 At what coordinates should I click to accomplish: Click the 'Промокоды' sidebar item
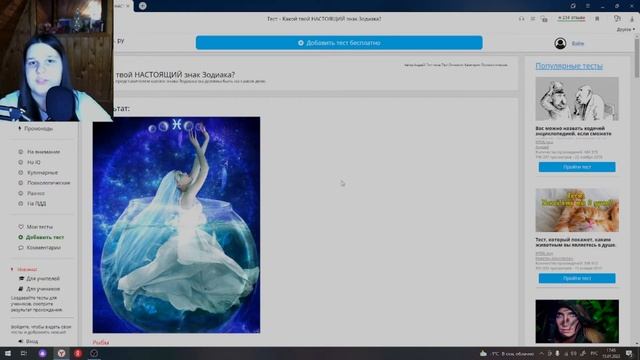(38, 129)
